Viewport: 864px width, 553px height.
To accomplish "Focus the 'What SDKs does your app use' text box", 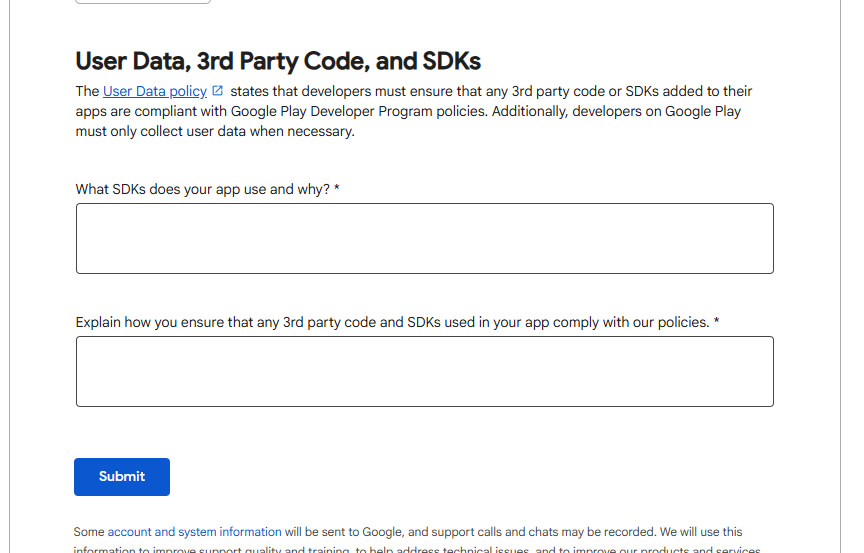I will [x=424, y=238].
